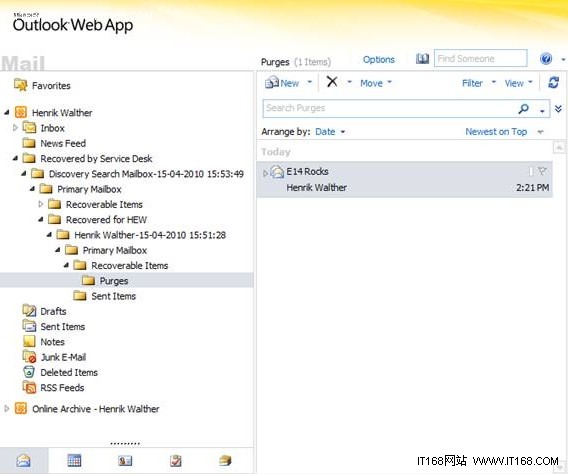The width and height of the screenshot is (568, 474).
Task: Open the Calendar module icon
Action: pyautogui.click(x=74, y=461)
